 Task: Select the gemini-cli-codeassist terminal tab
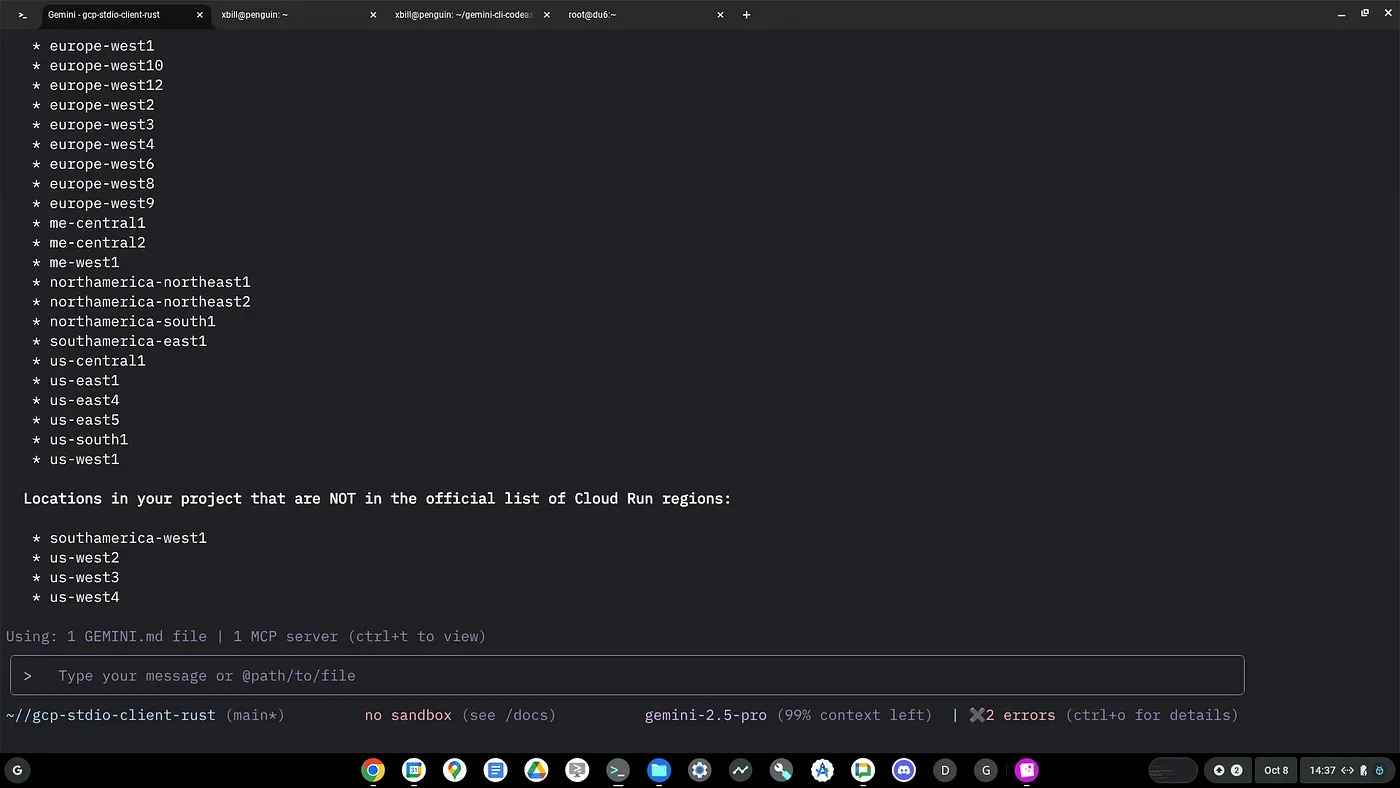click(x=465, y=15)
